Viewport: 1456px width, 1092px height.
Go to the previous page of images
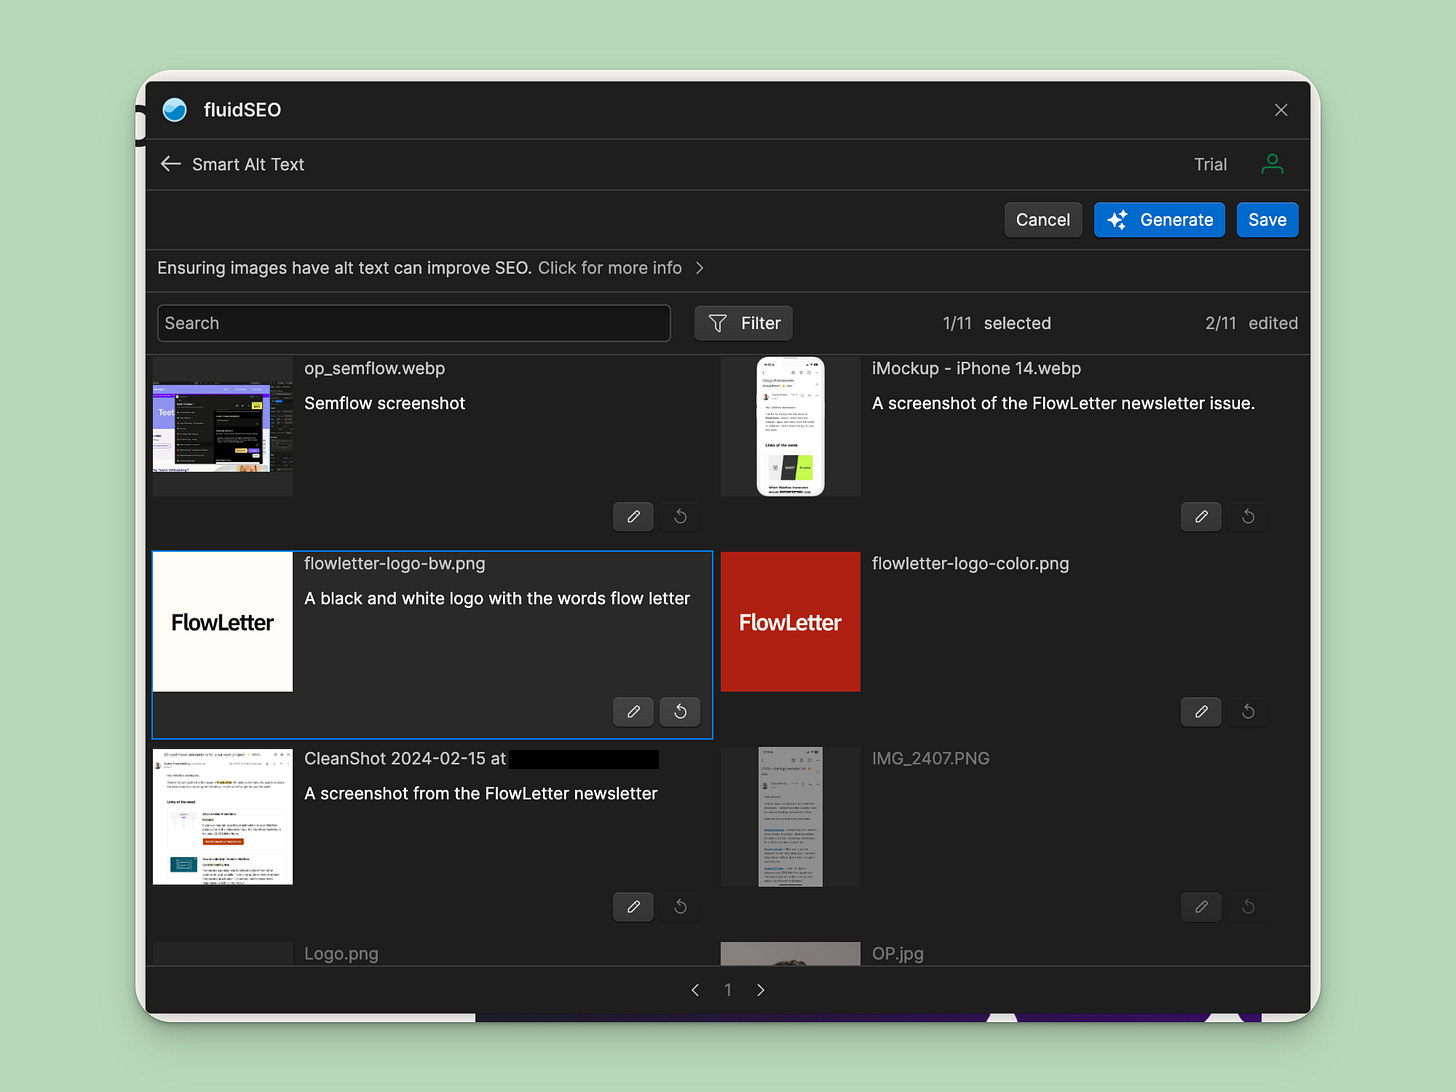coord(695,990)
